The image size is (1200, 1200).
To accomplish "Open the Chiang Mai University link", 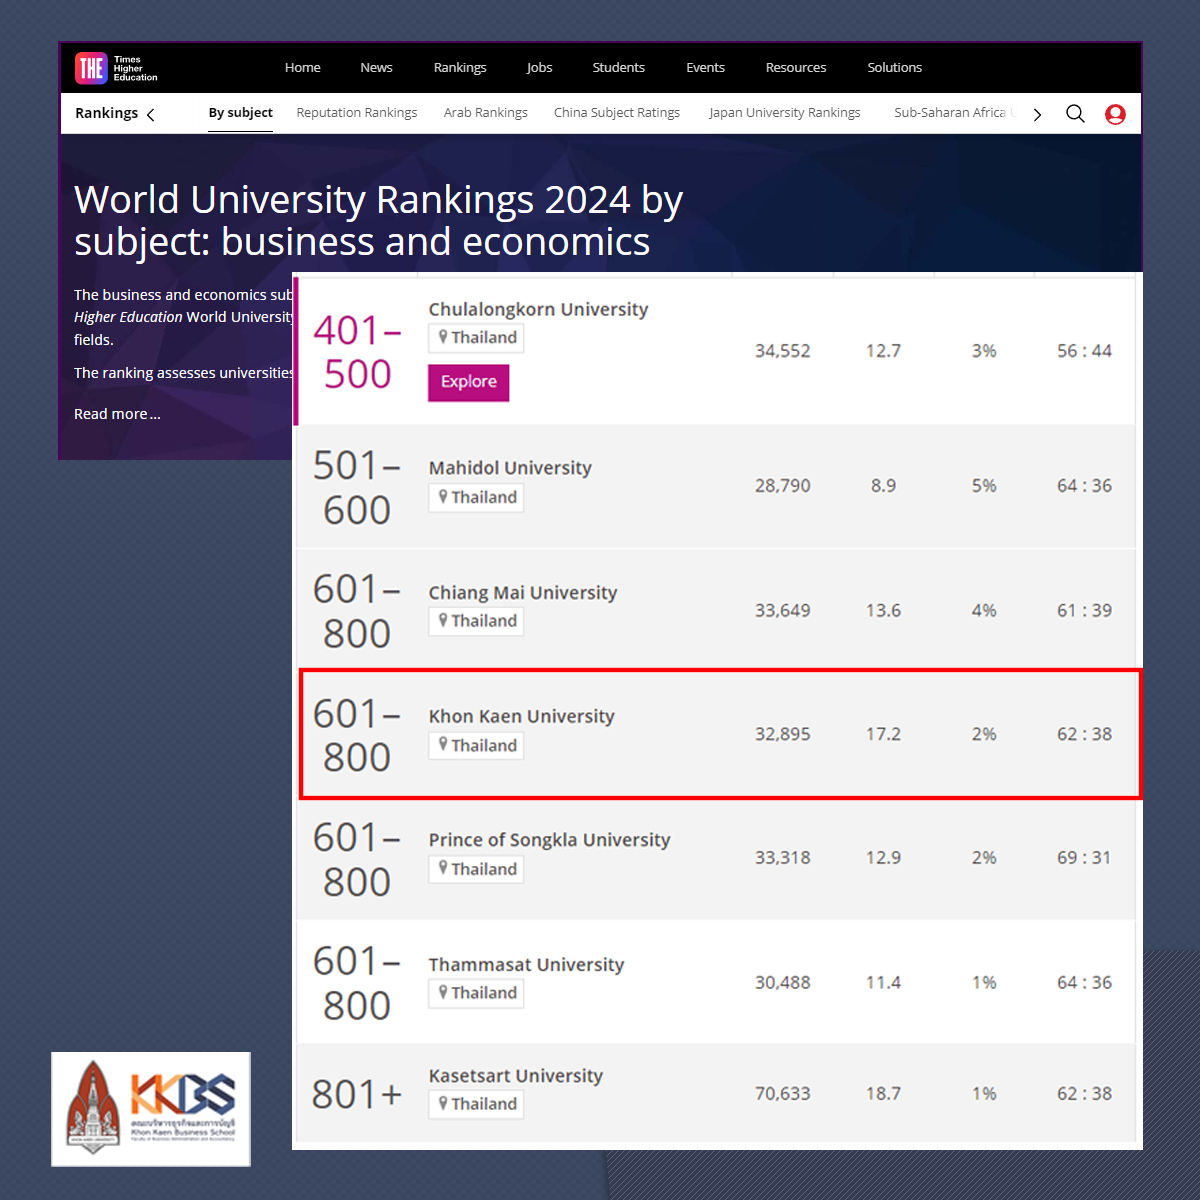I will click(x=523, y=593).
